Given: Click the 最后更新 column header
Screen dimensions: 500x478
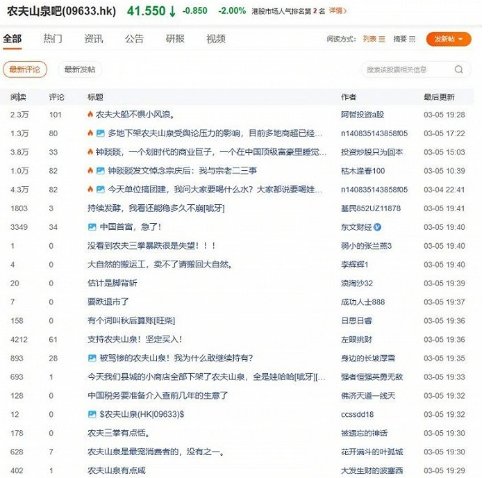Looking at the screenshot, I should click(439, 97).
